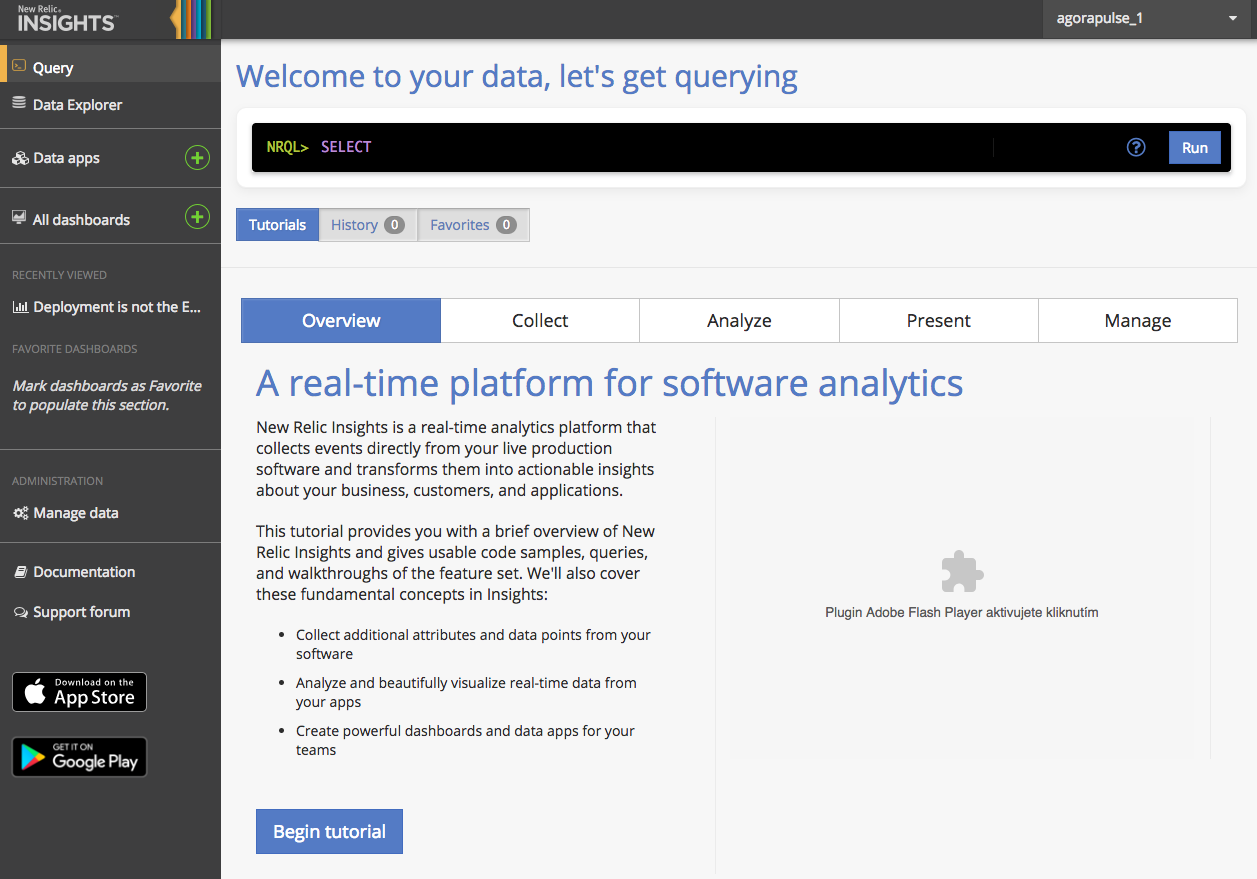Click the 'Welcome to your data, let's get querying' heading

(x=517, y=77)
